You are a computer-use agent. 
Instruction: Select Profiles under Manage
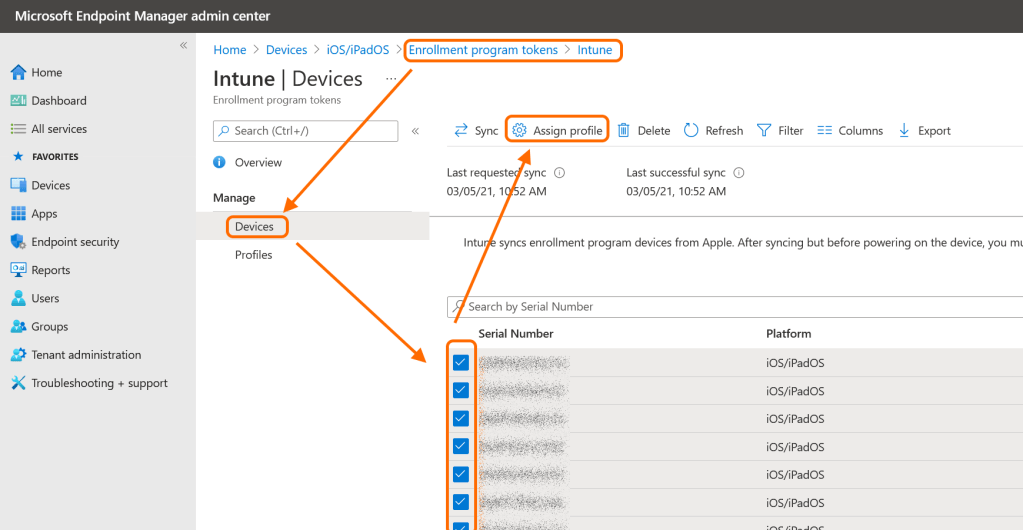click(x=253, y=255)
